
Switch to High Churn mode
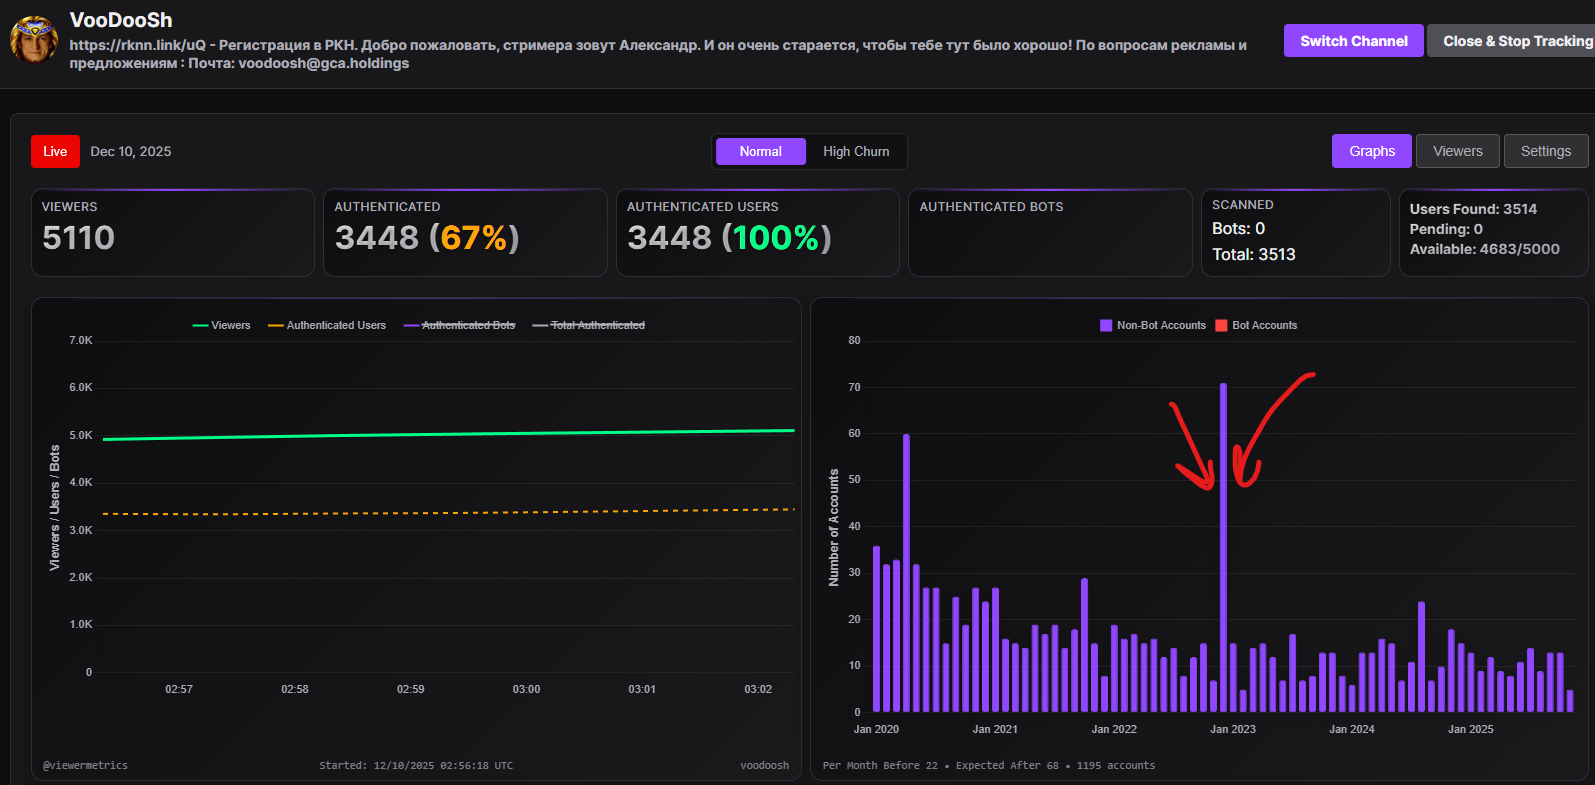point(856,151)
